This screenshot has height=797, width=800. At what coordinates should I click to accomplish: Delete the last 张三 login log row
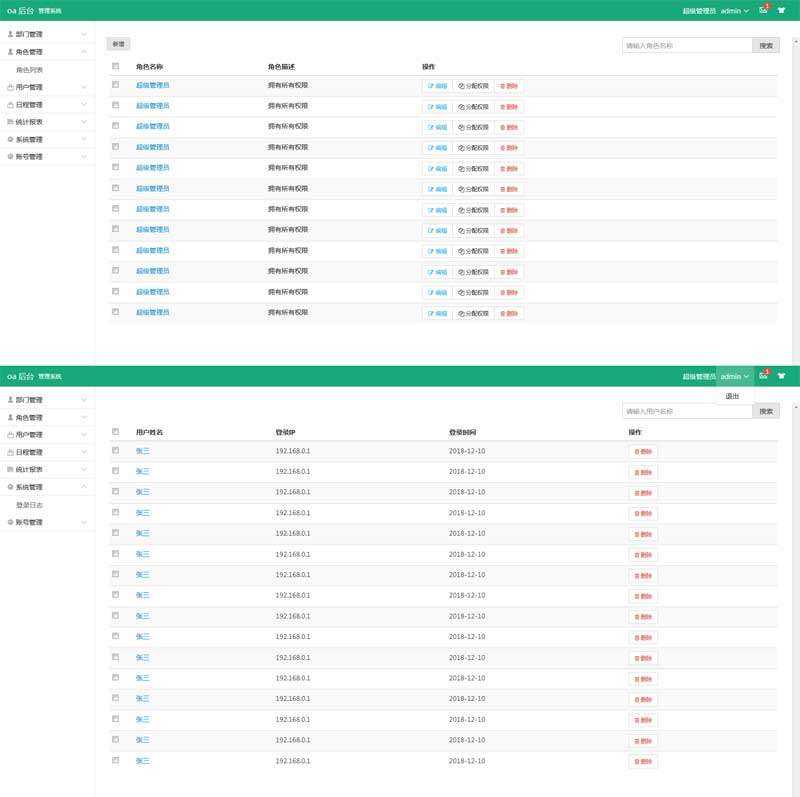pyautogui.click(x=643, y=761)
